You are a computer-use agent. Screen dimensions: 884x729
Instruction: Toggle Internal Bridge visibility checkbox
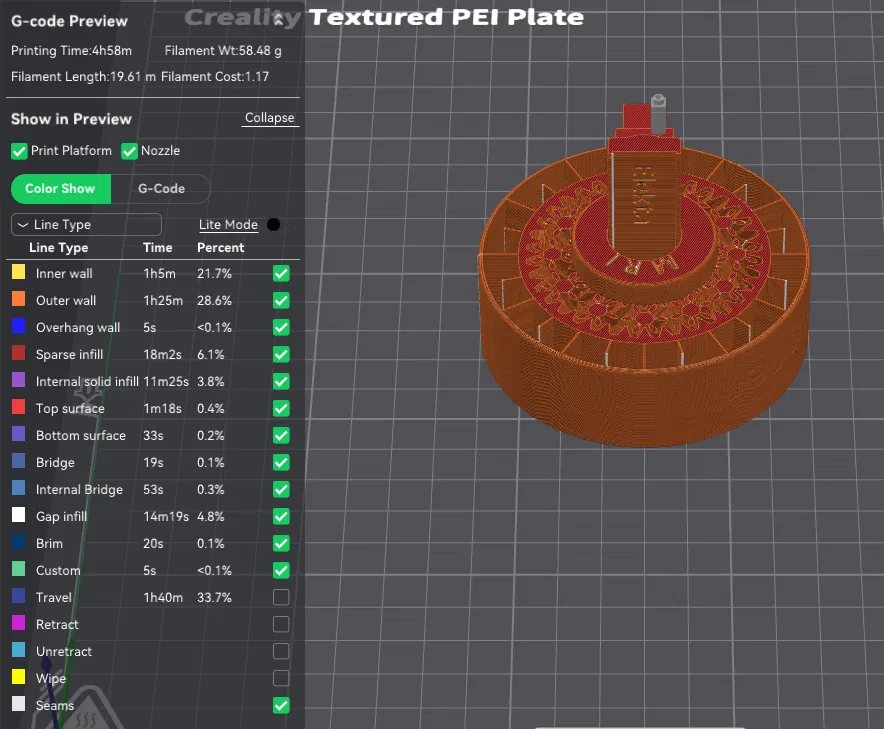tap(281, 489)
